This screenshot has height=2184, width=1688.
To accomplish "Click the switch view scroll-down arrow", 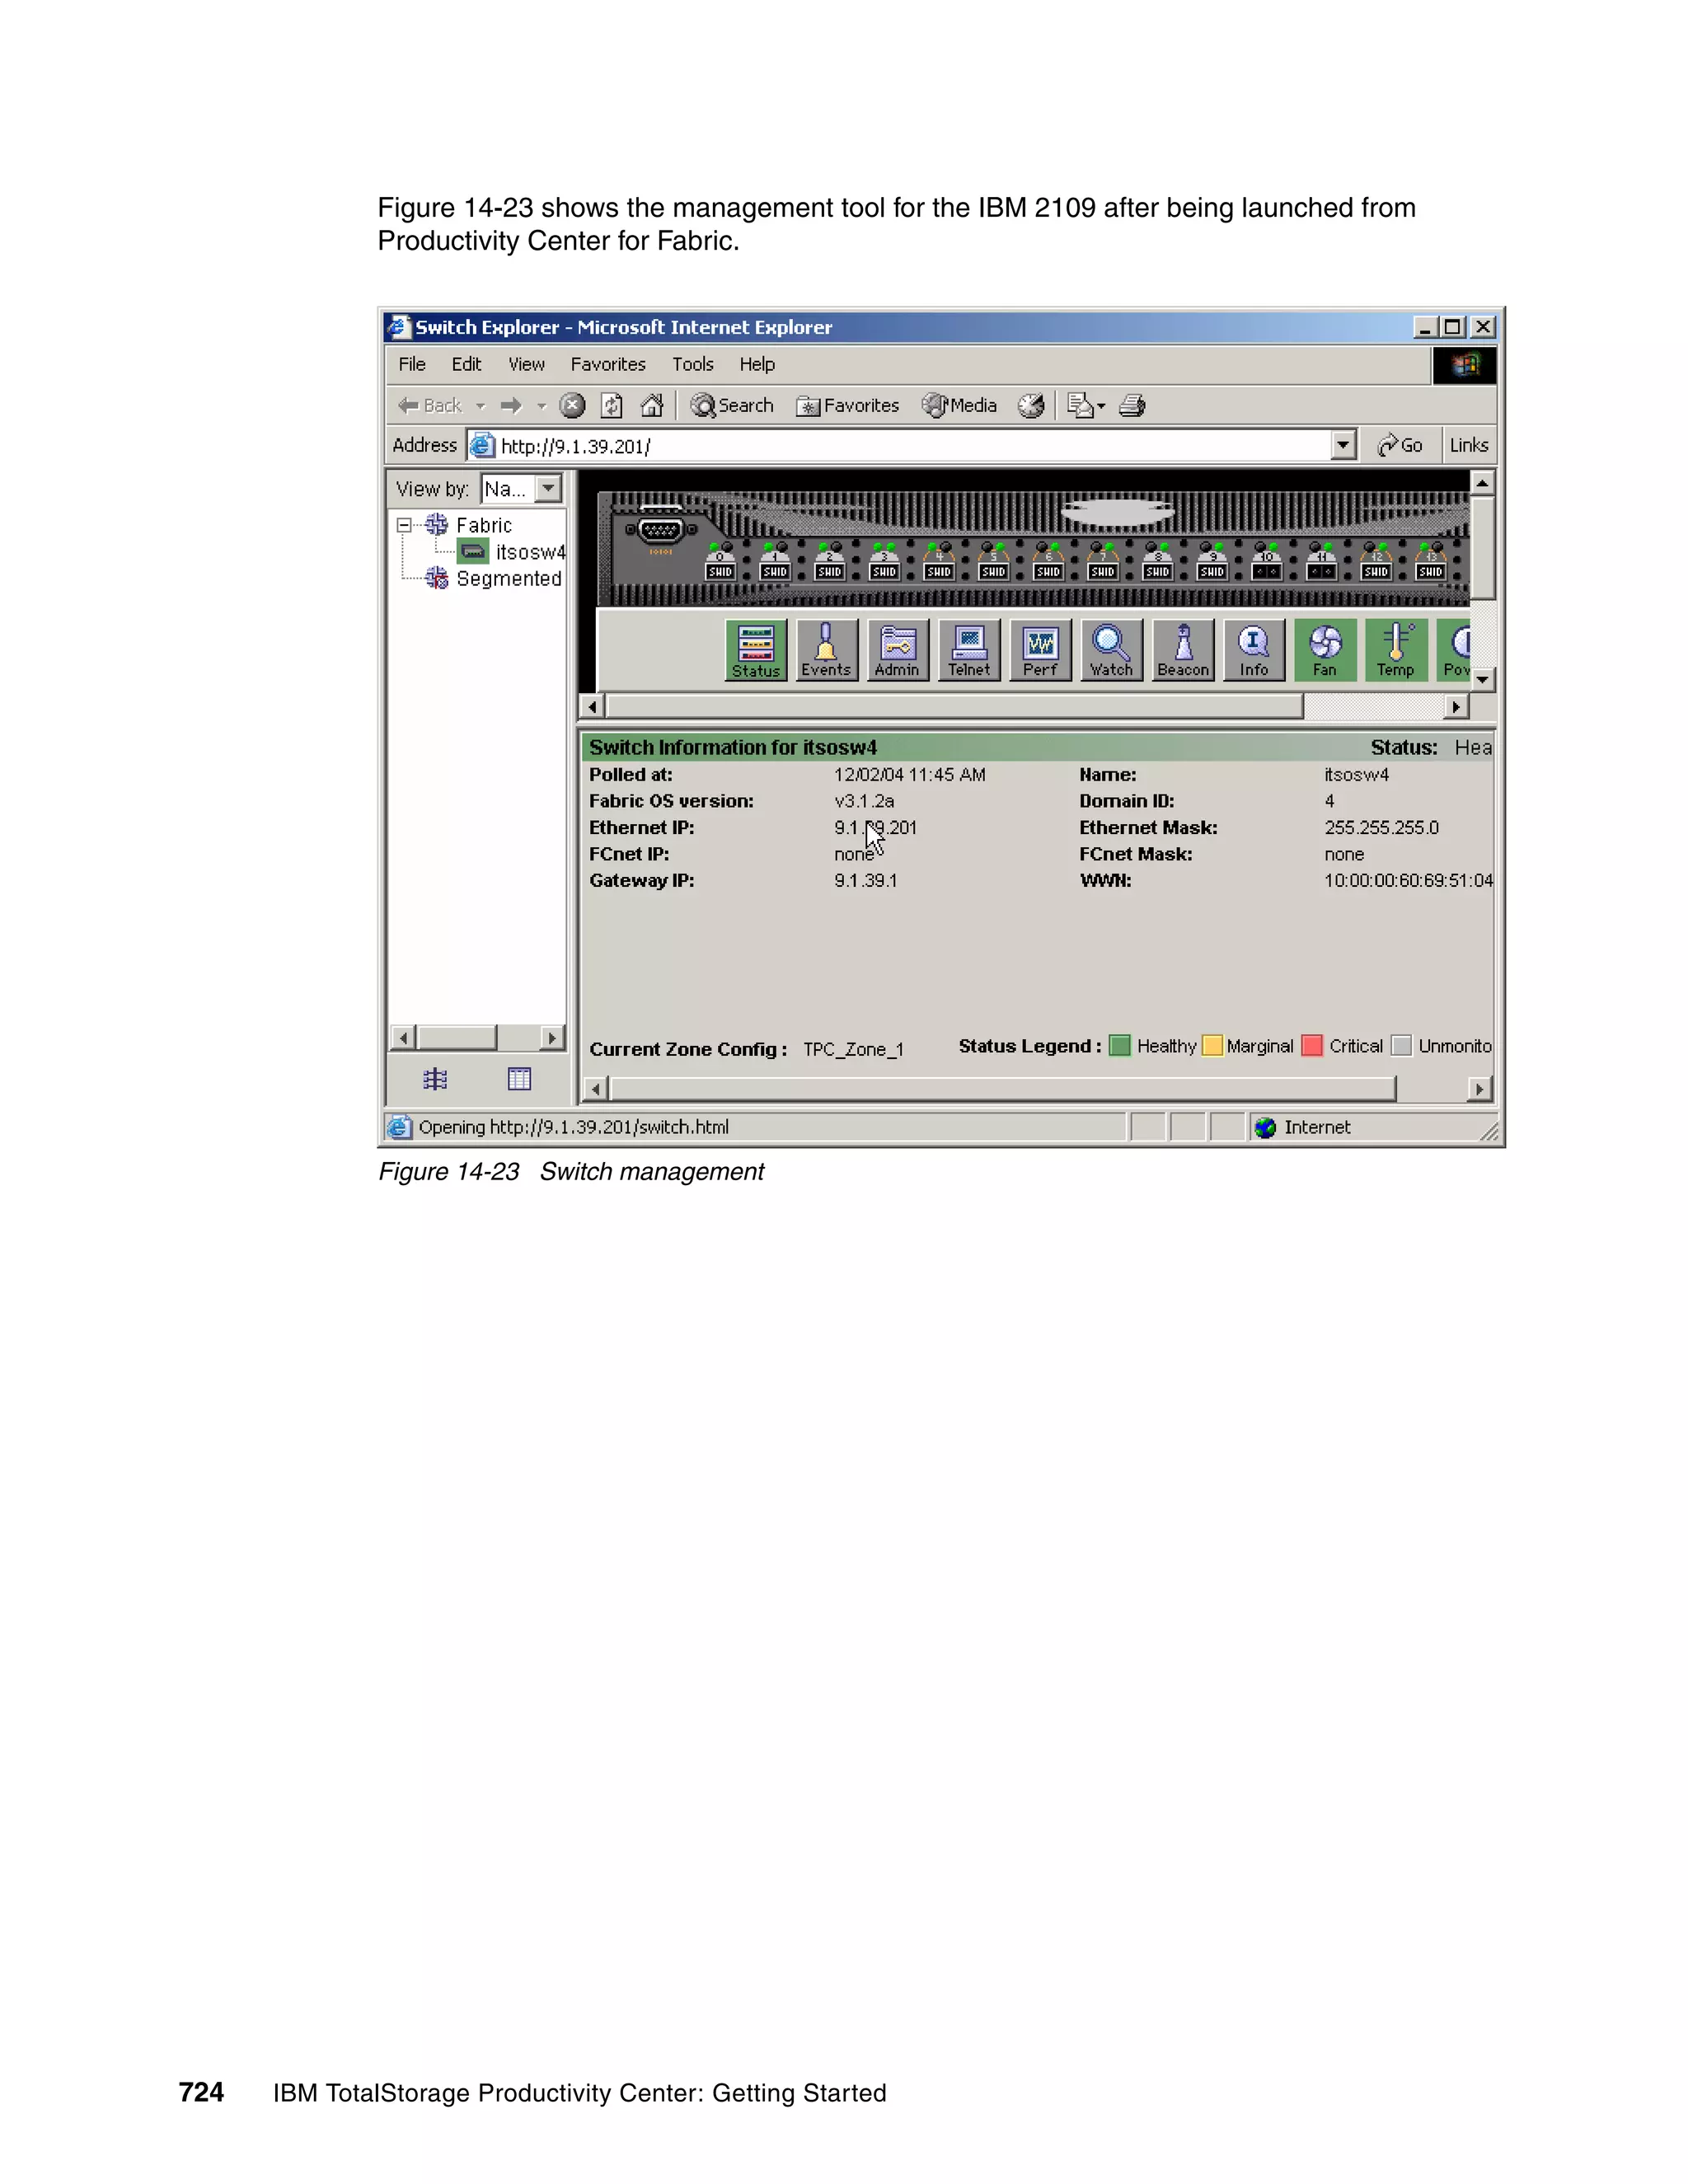I will click(x=1483, y=679).
